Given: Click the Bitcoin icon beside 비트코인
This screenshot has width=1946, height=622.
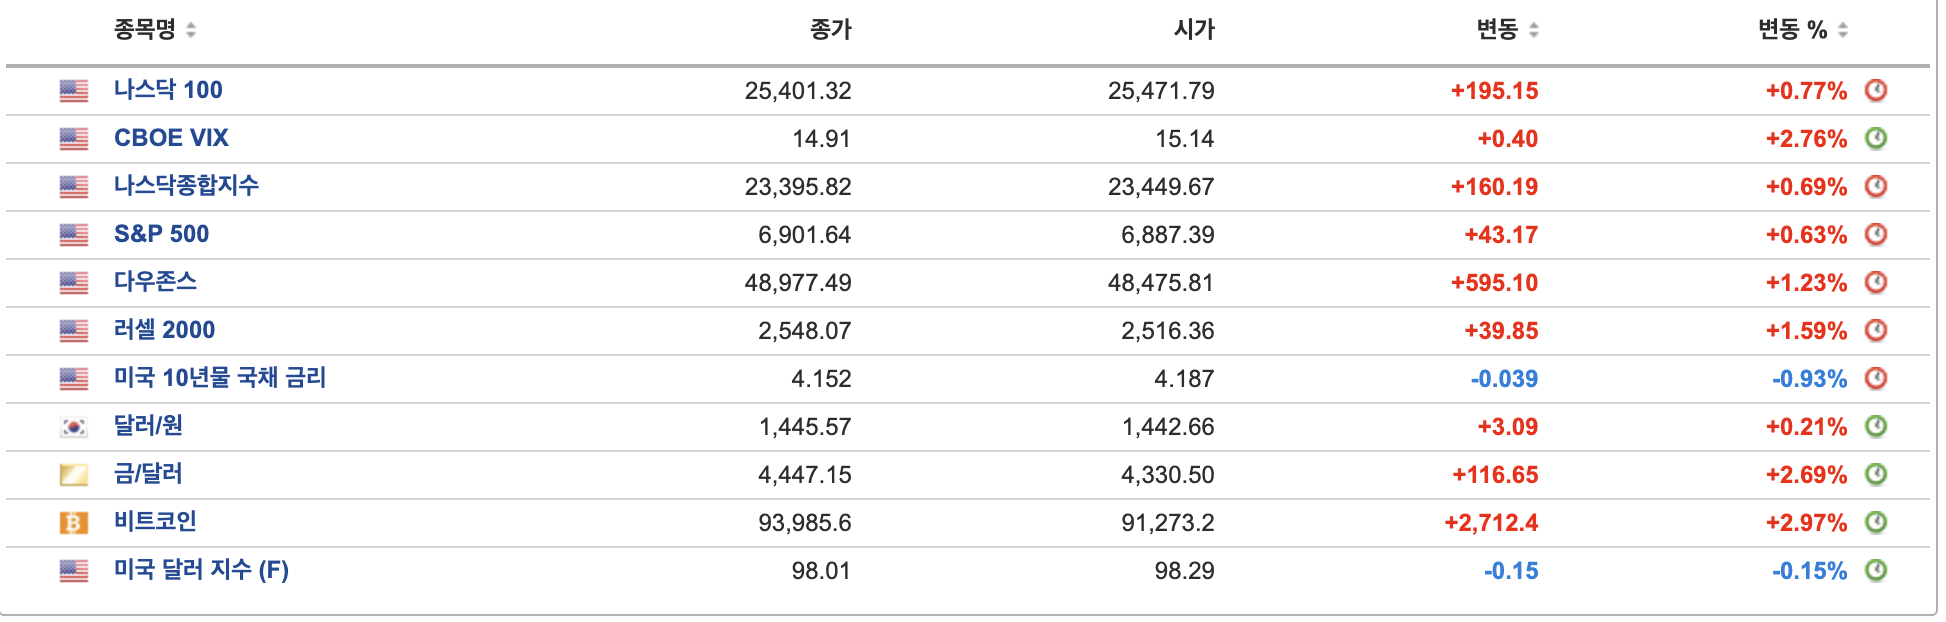Looking at the screenshot, I should [73, 522].
